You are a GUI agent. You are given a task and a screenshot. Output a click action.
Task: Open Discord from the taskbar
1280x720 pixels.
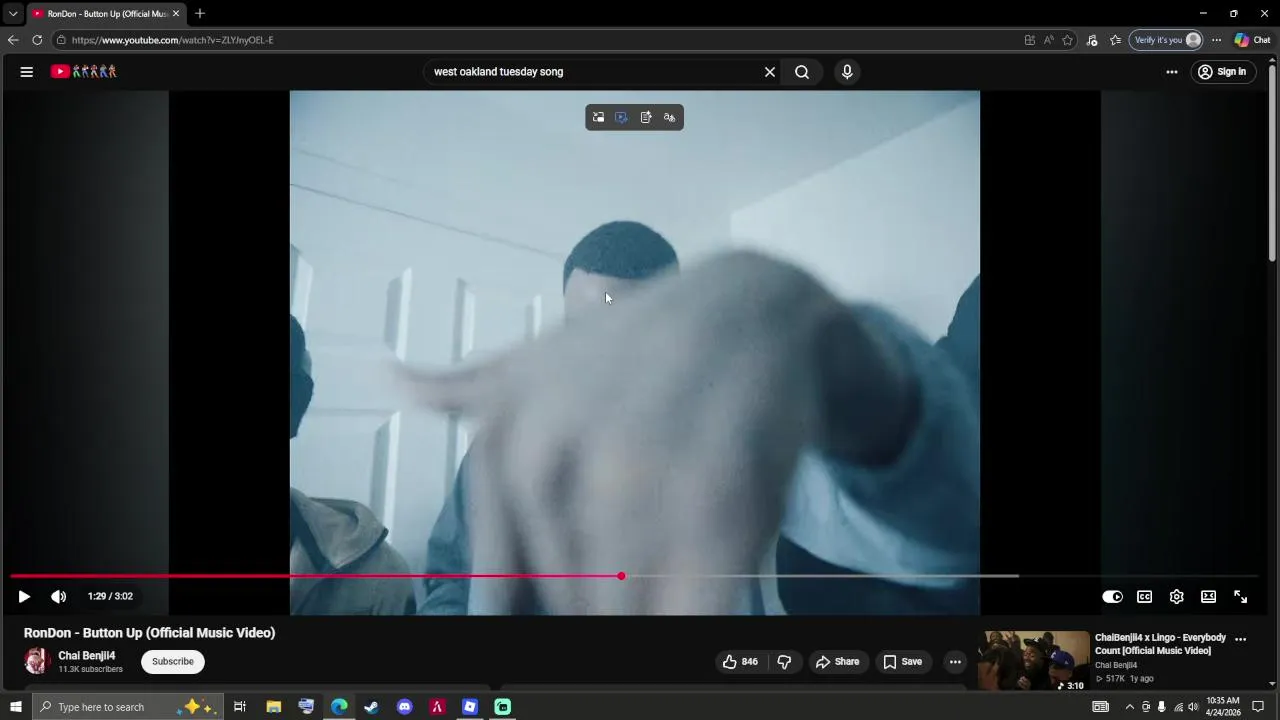click(x=404, y=707)
